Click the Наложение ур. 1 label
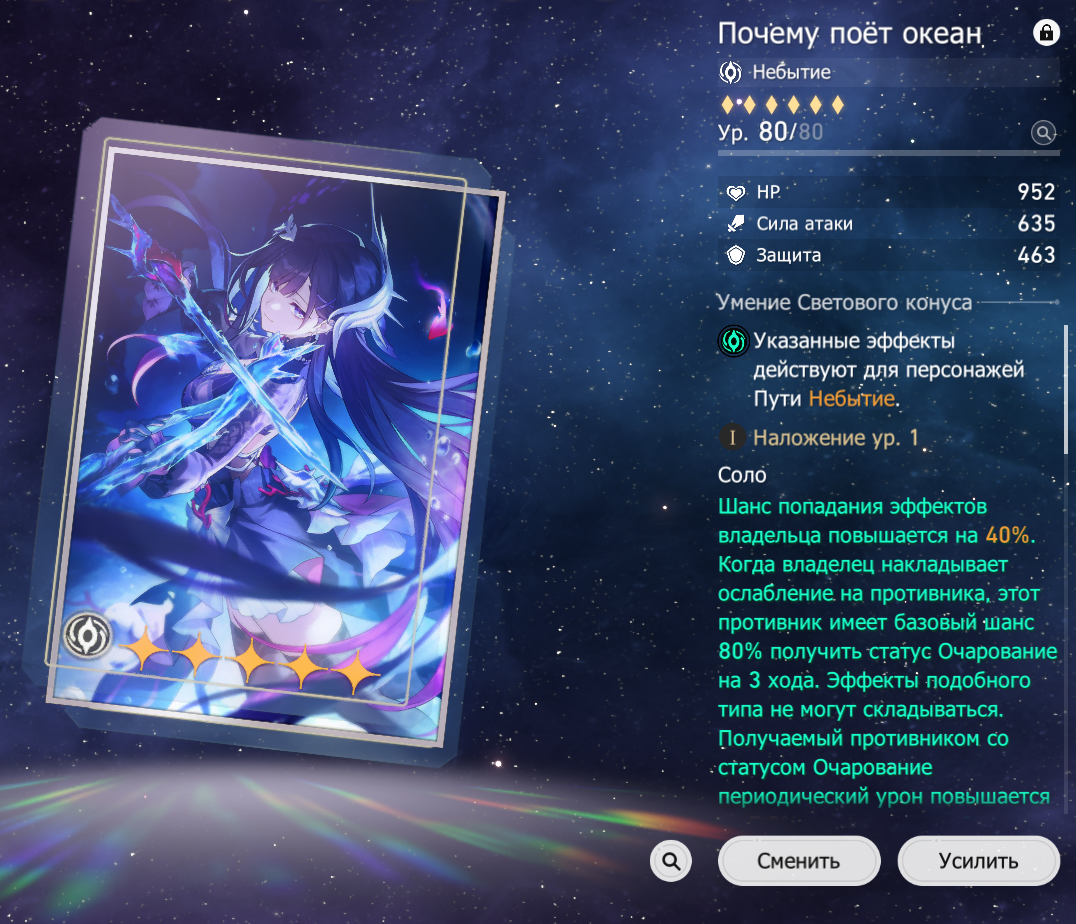Screen dimensions: 1076x924 (836, 438)
